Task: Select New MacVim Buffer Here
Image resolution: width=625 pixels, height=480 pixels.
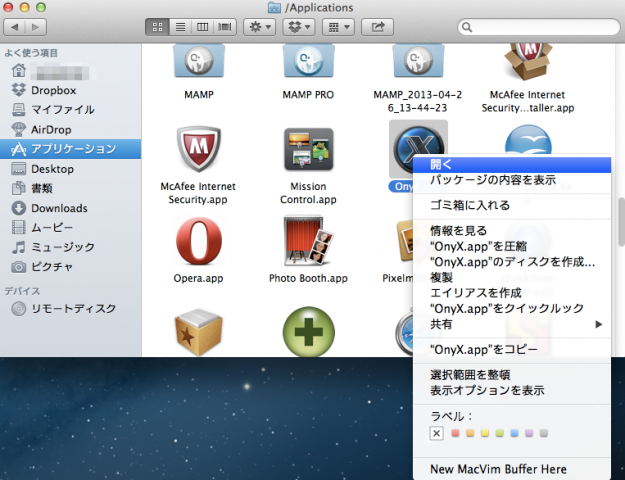Action: click(498, 469)
